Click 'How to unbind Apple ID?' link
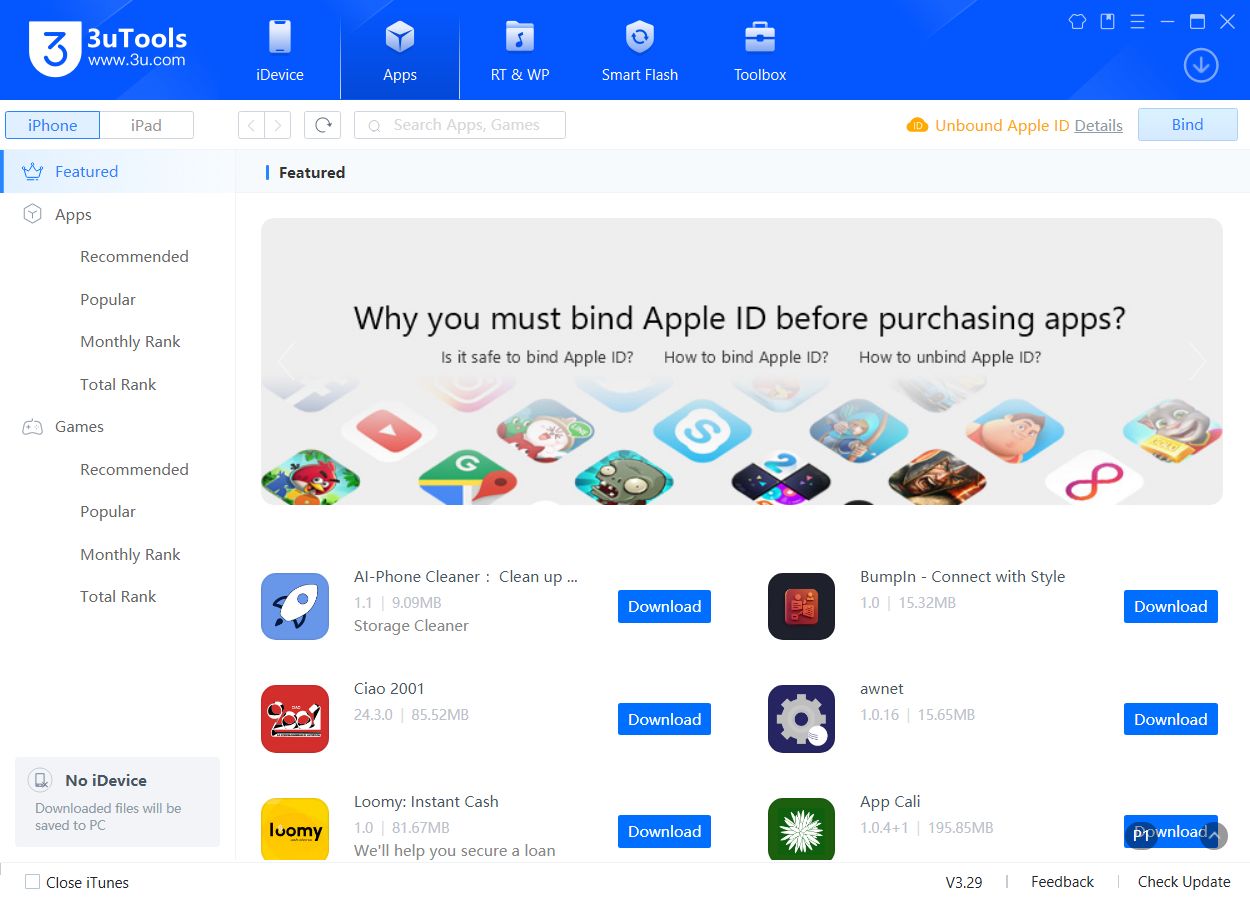 950,357
